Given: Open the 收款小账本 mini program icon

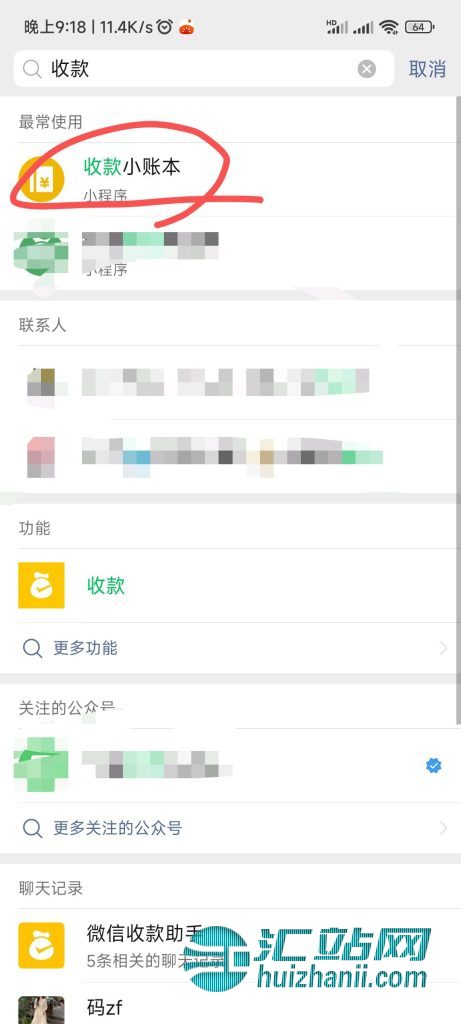Looking at the screenshot, I should (x=41, y=180).
